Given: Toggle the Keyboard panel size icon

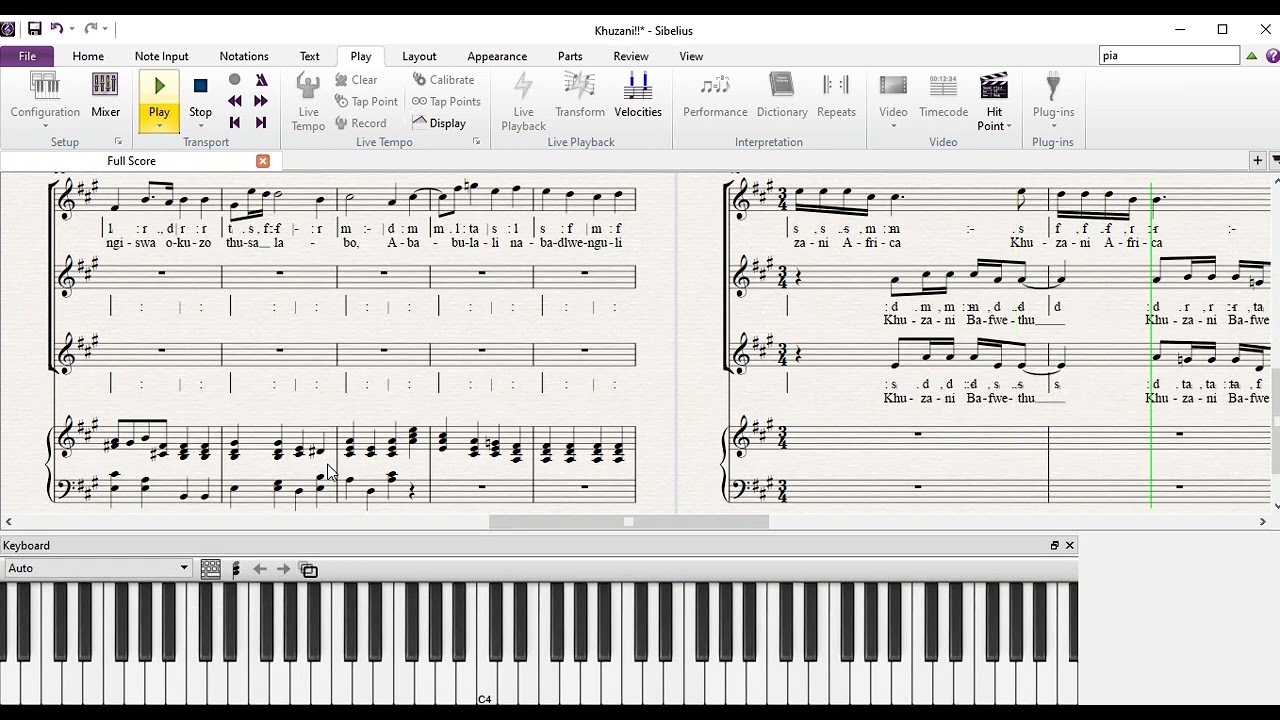Looking at the screenshot, I should click(309, 569).
